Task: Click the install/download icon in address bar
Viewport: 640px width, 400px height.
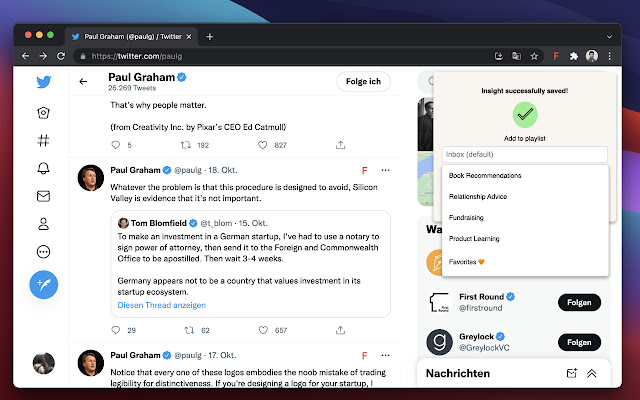Action: (x=498, y=56)
